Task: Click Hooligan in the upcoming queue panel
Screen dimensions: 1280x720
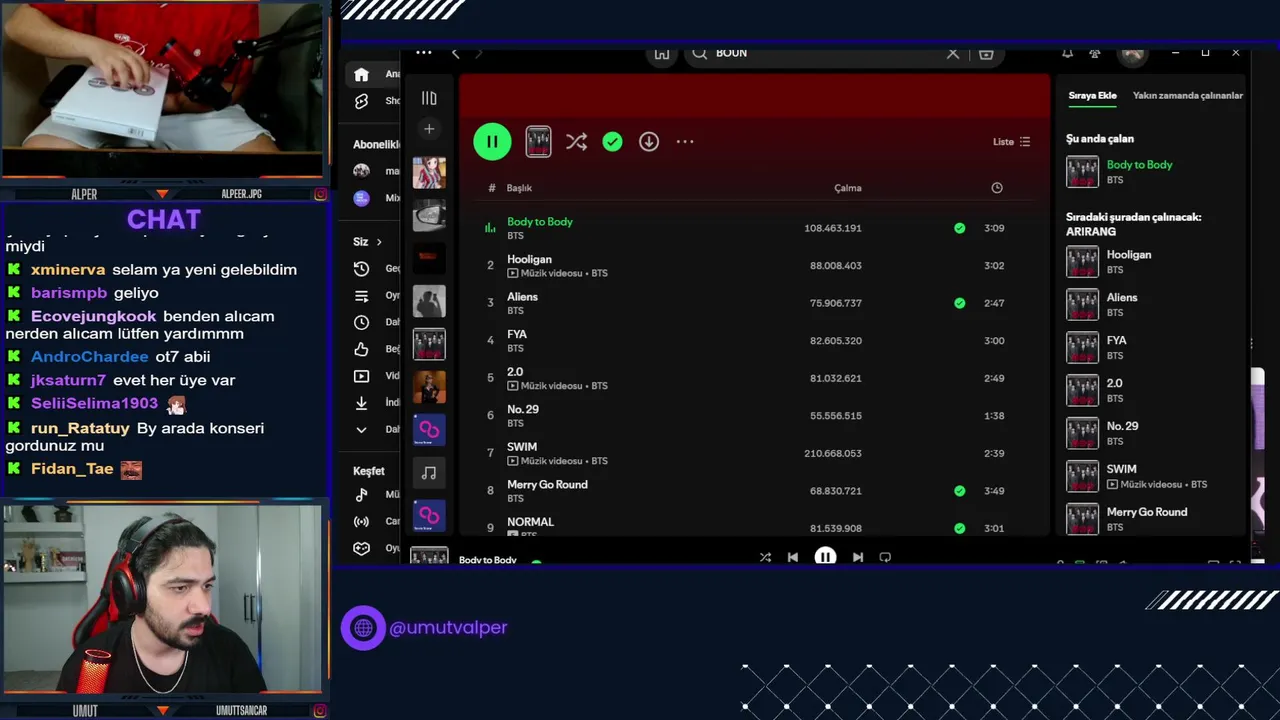Action: coord(1128,255)
